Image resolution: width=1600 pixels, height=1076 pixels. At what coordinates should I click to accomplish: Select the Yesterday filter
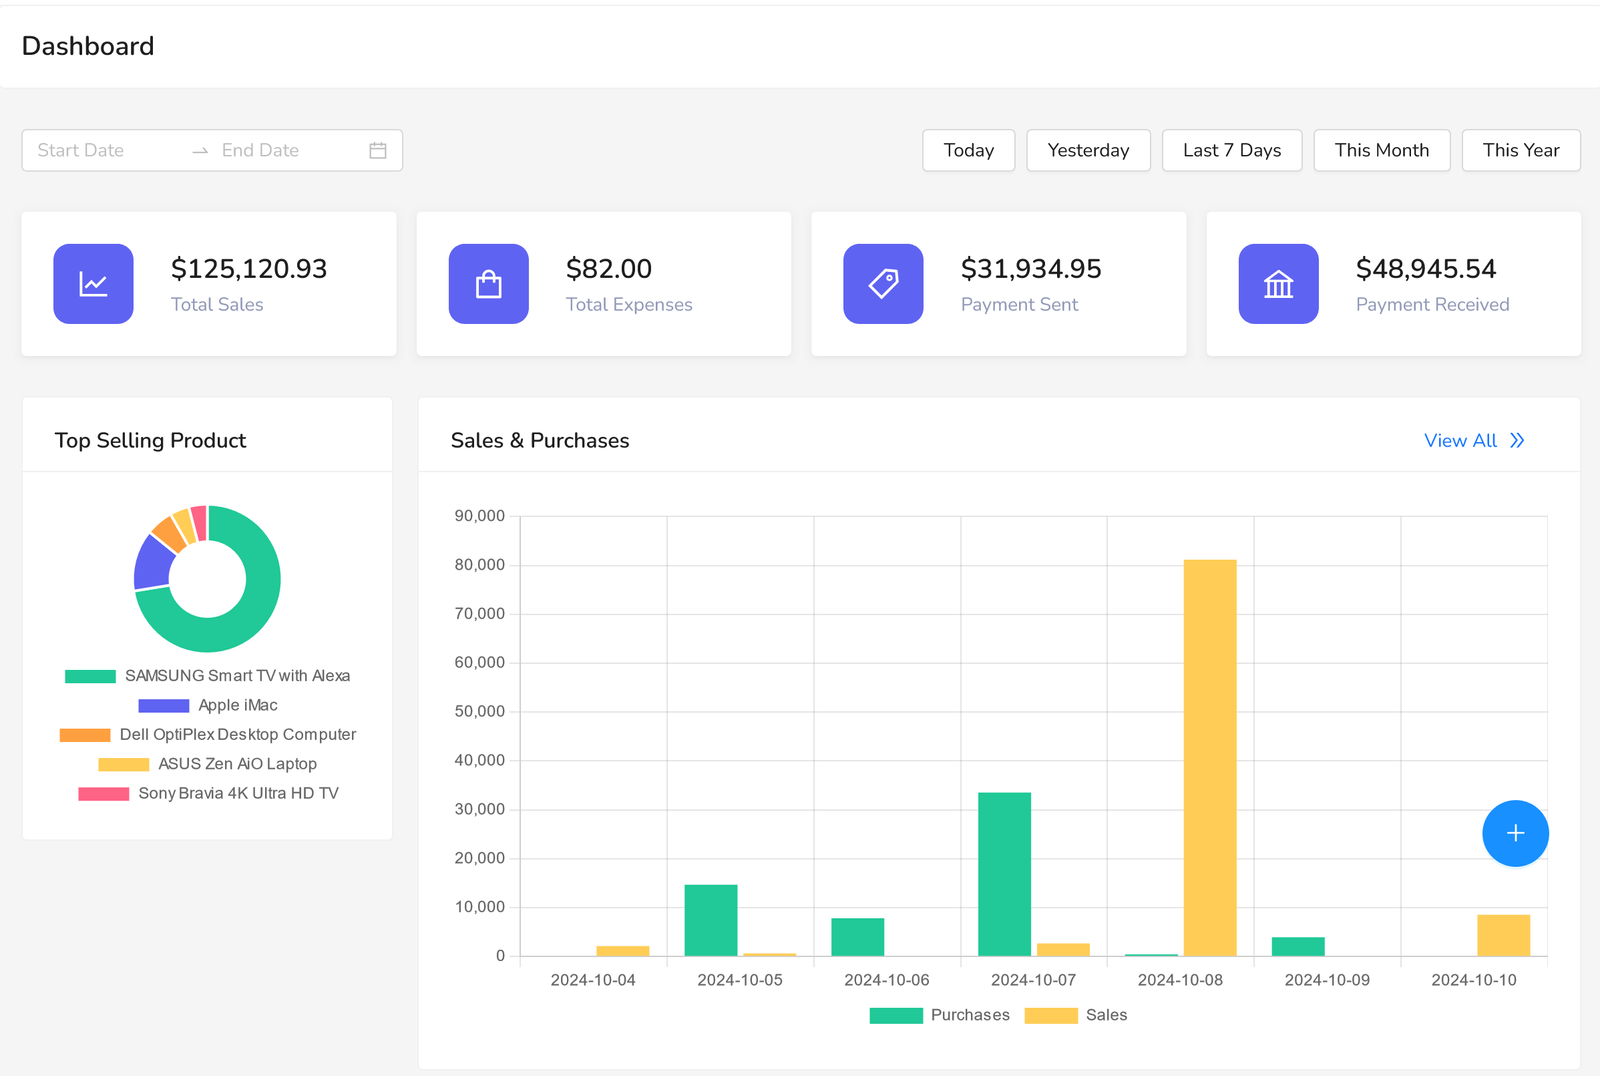pyautogui.click(x=1088, y=151)
